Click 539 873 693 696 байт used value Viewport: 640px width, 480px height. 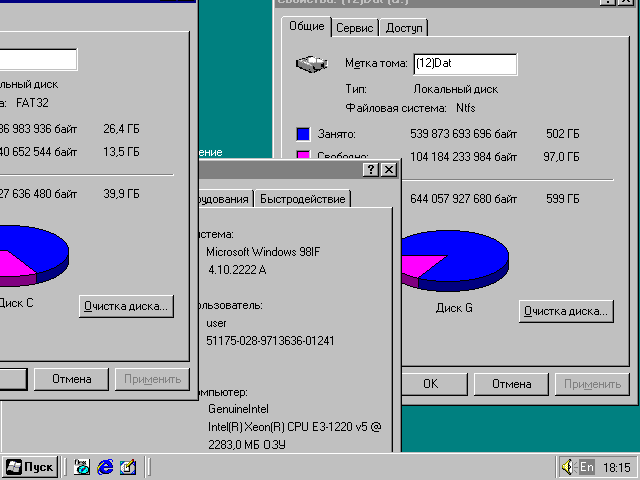coord(463,134)
